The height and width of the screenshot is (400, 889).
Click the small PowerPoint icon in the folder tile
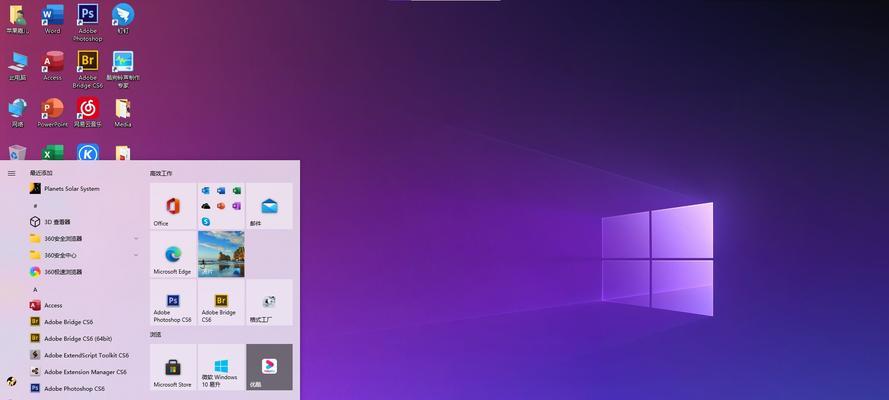[x=221, y=206]
